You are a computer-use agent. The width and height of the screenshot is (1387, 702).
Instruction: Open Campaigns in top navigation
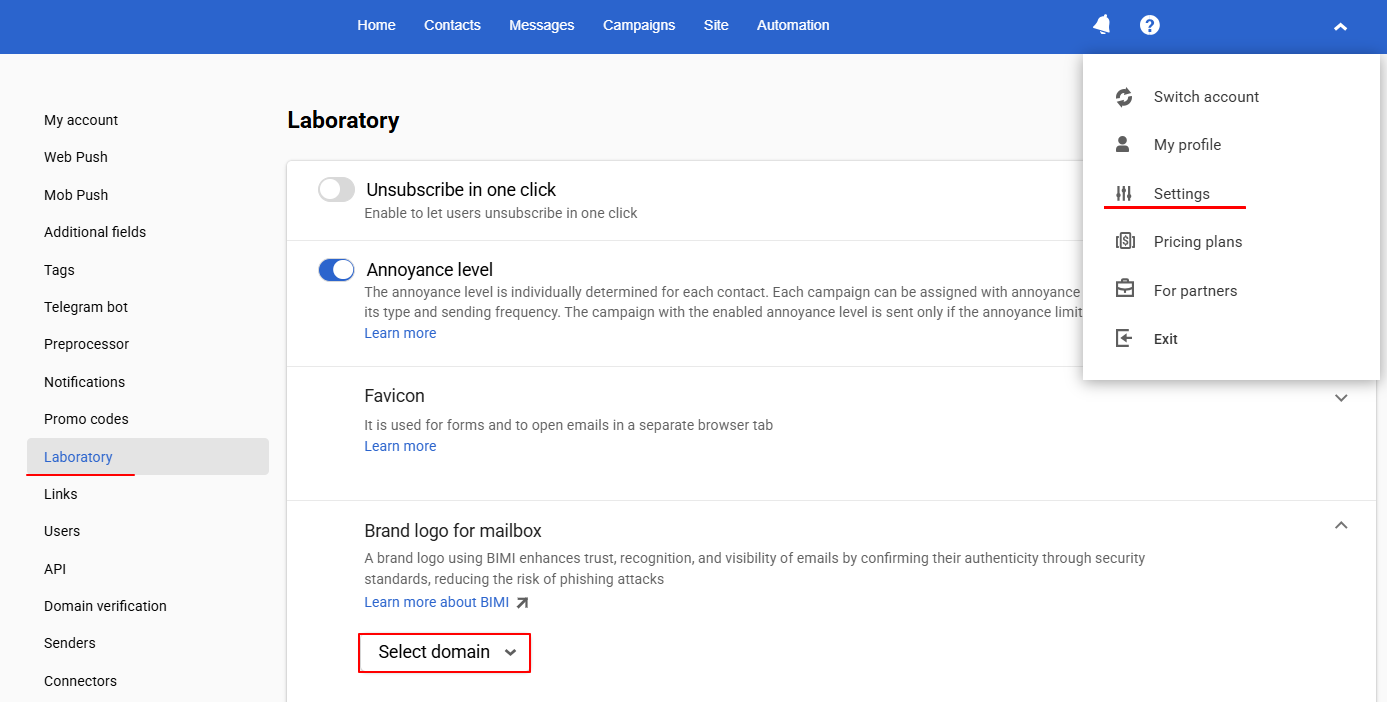pyautogui.click(x=639, y=25)
